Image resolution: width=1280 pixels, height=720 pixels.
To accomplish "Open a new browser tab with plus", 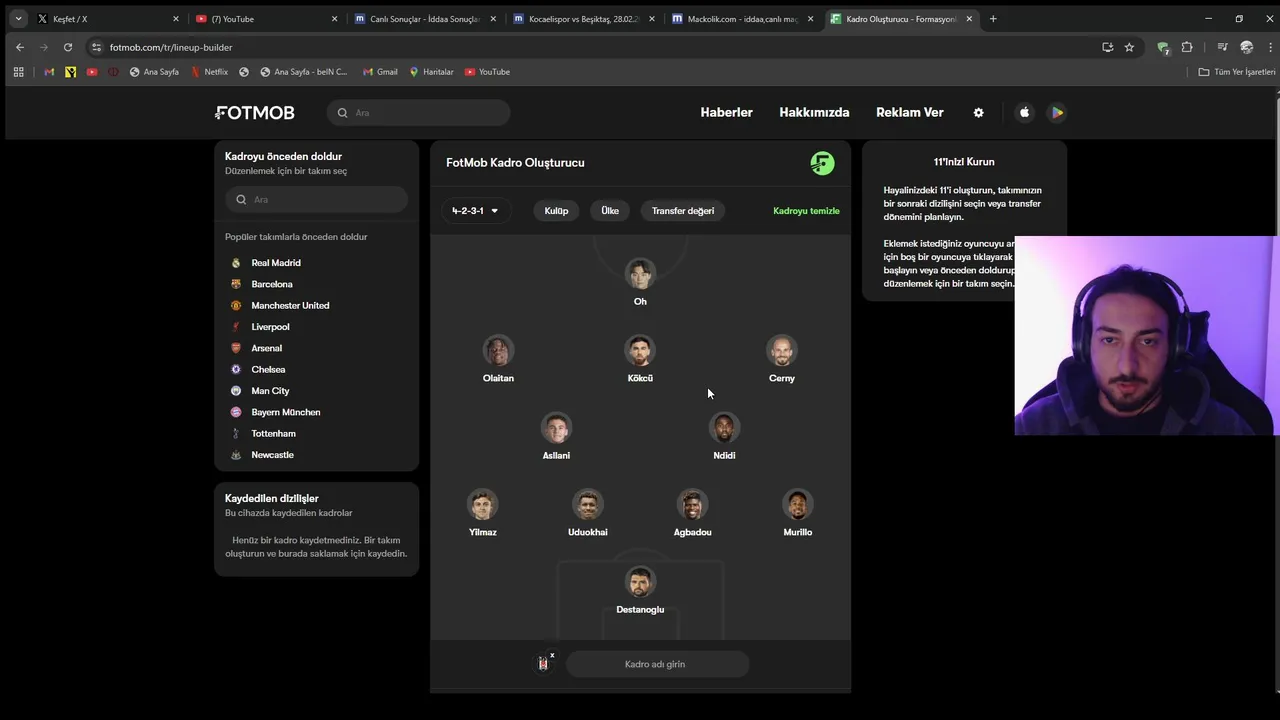I will point(993,19).
